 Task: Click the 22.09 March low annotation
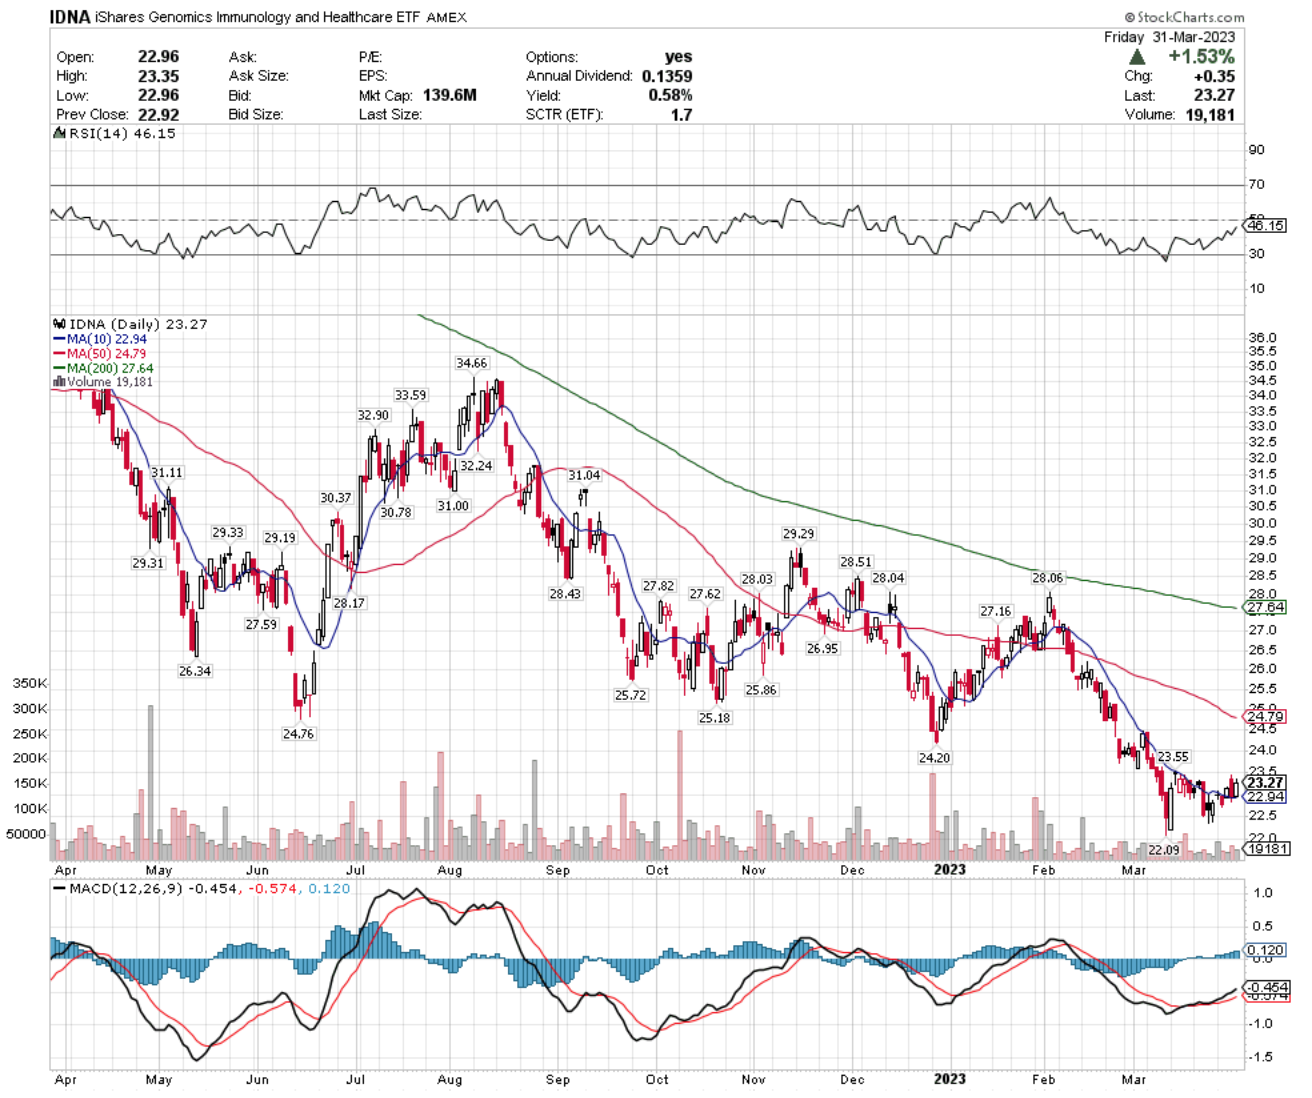pyautogui.click(x=1164, y=850)
